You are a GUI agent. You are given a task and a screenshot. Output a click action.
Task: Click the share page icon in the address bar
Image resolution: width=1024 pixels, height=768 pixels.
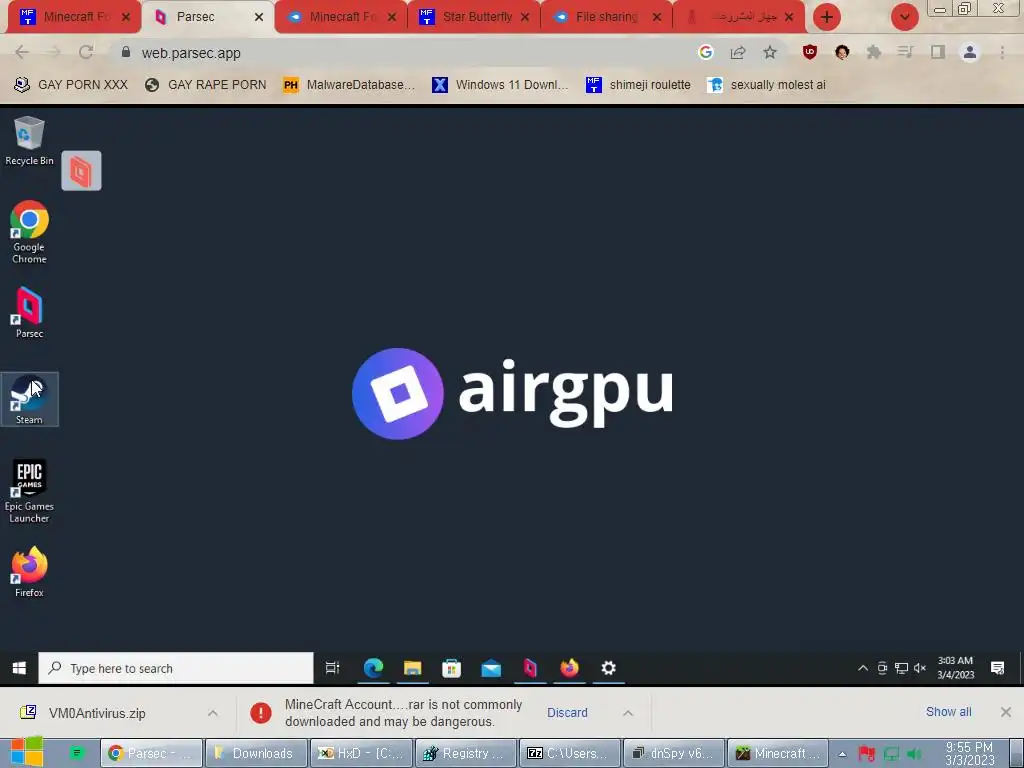[738, 52]
